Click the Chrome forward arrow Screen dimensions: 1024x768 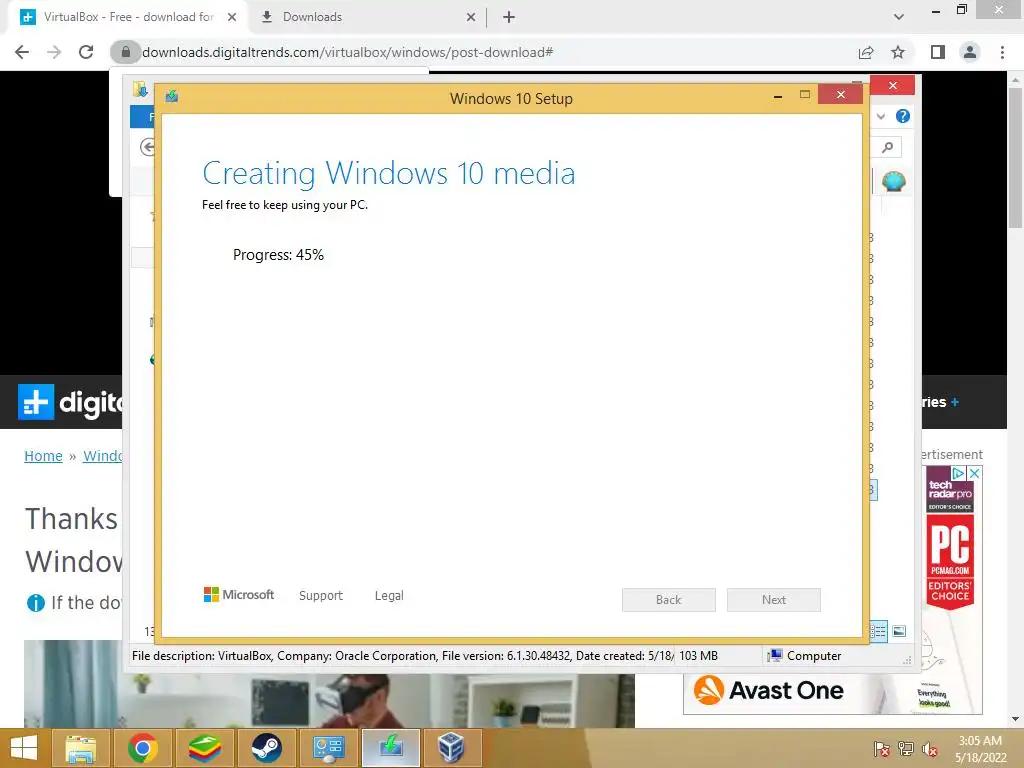point(54,52)
